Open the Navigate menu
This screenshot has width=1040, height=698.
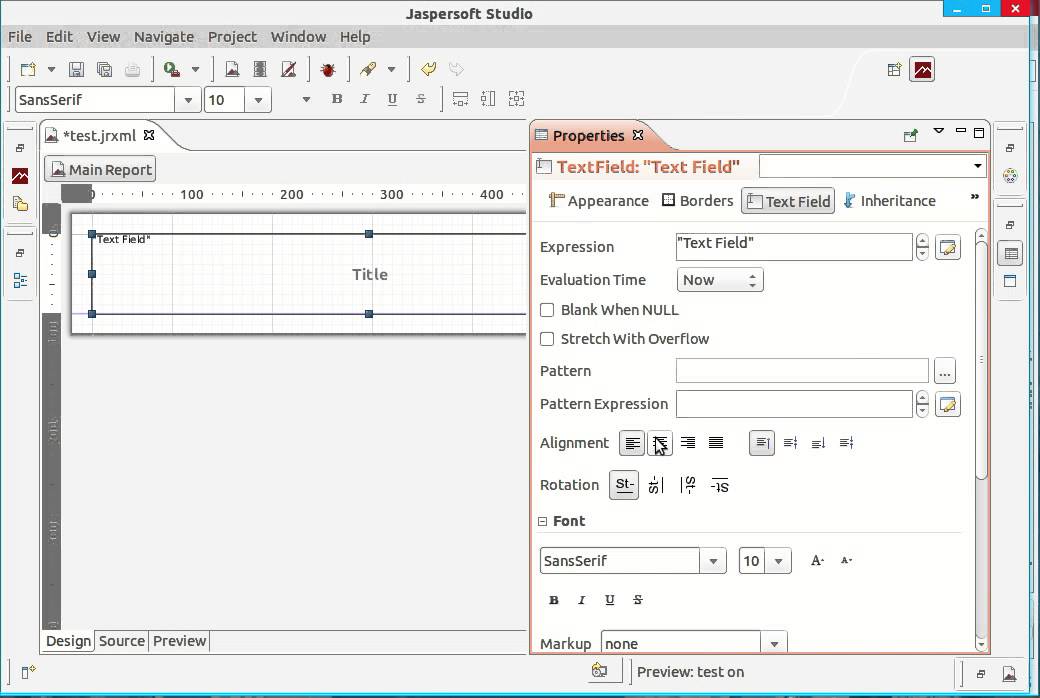[x=164, y=36]
